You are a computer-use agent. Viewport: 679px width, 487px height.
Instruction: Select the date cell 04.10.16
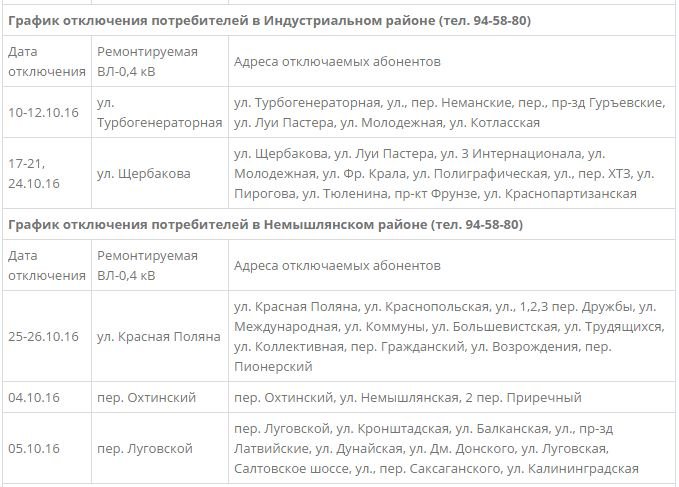(x=34, y=397)
